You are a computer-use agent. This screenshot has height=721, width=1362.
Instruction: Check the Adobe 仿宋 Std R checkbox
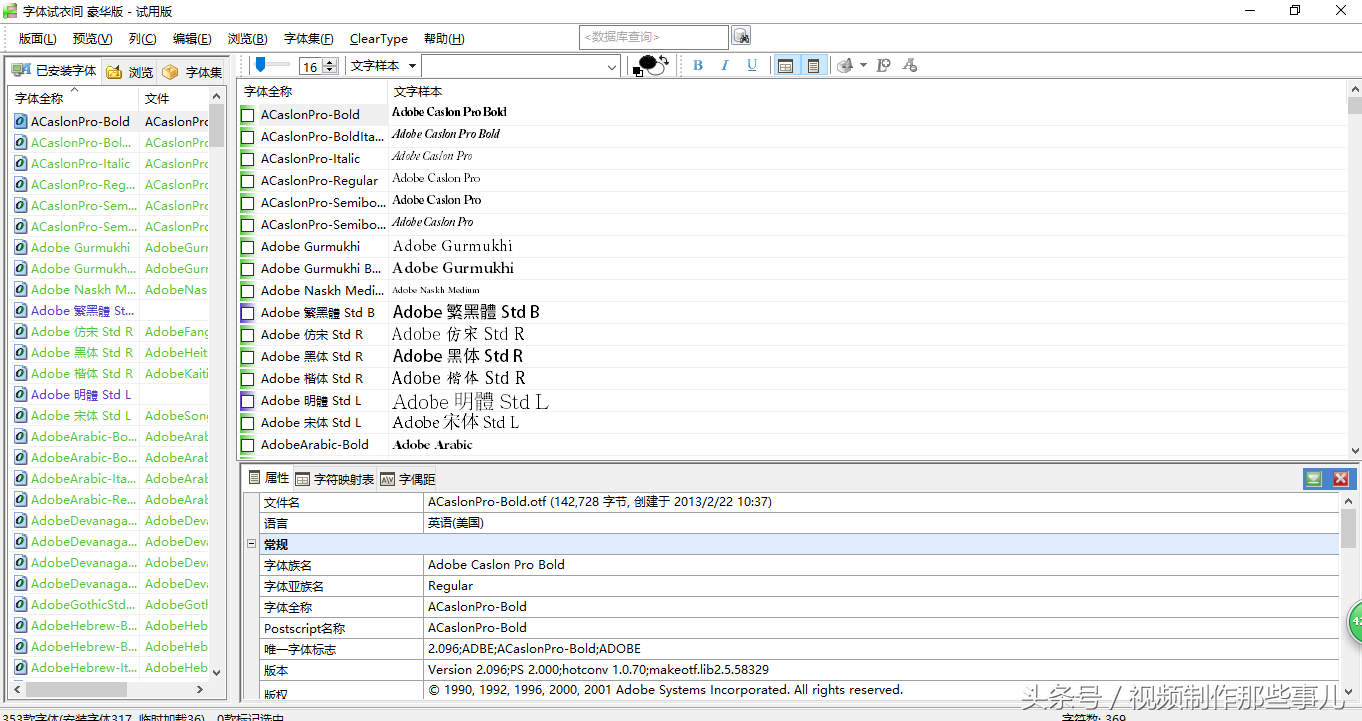pos(248,335)
